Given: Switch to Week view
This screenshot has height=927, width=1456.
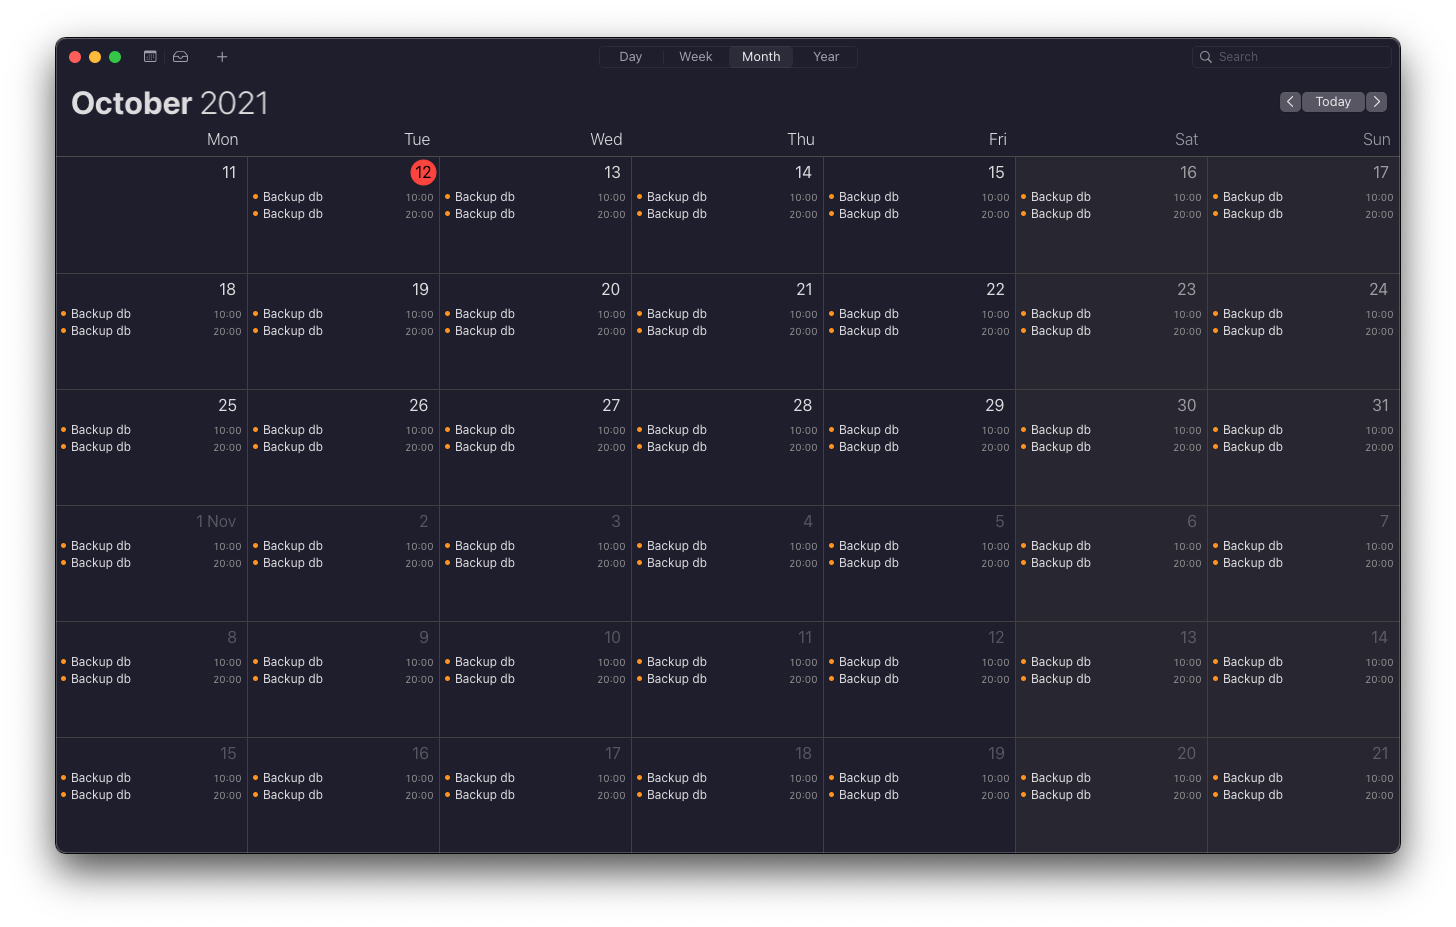Looking at the screenshot, I should pyautogui.click(x=695, y=57).
